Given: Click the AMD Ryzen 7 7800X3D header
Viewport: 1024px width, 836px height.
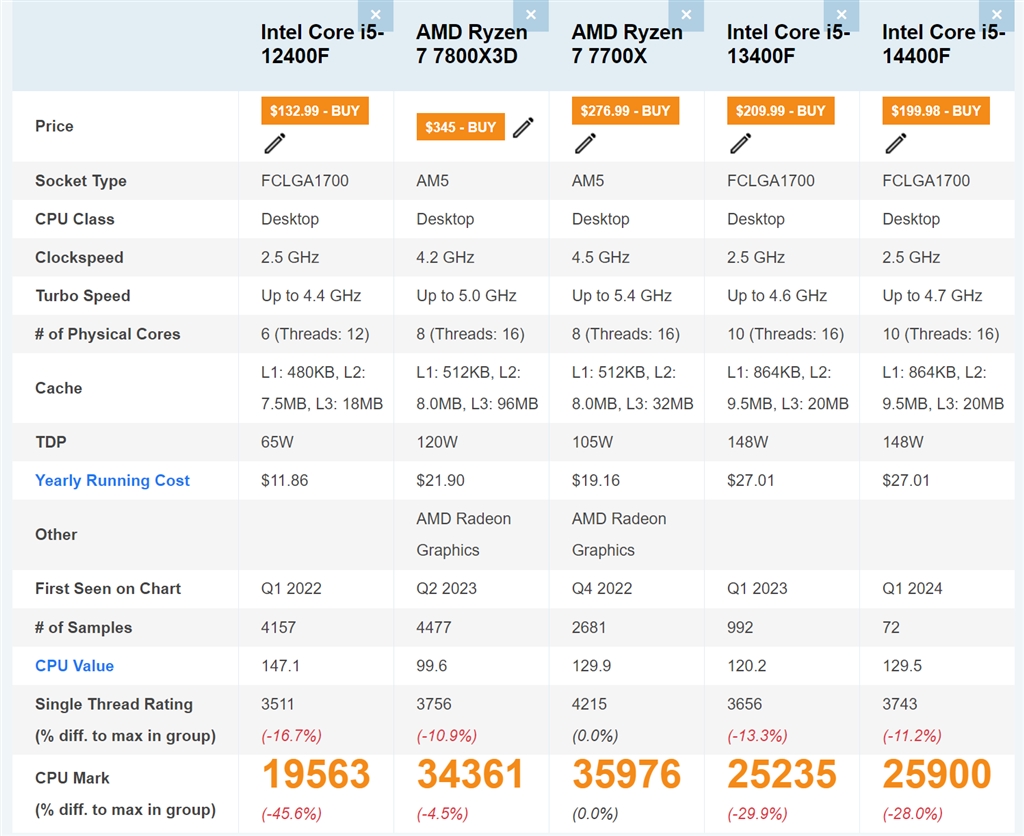Looking at the screenshot, I should [x=471, y=44].
